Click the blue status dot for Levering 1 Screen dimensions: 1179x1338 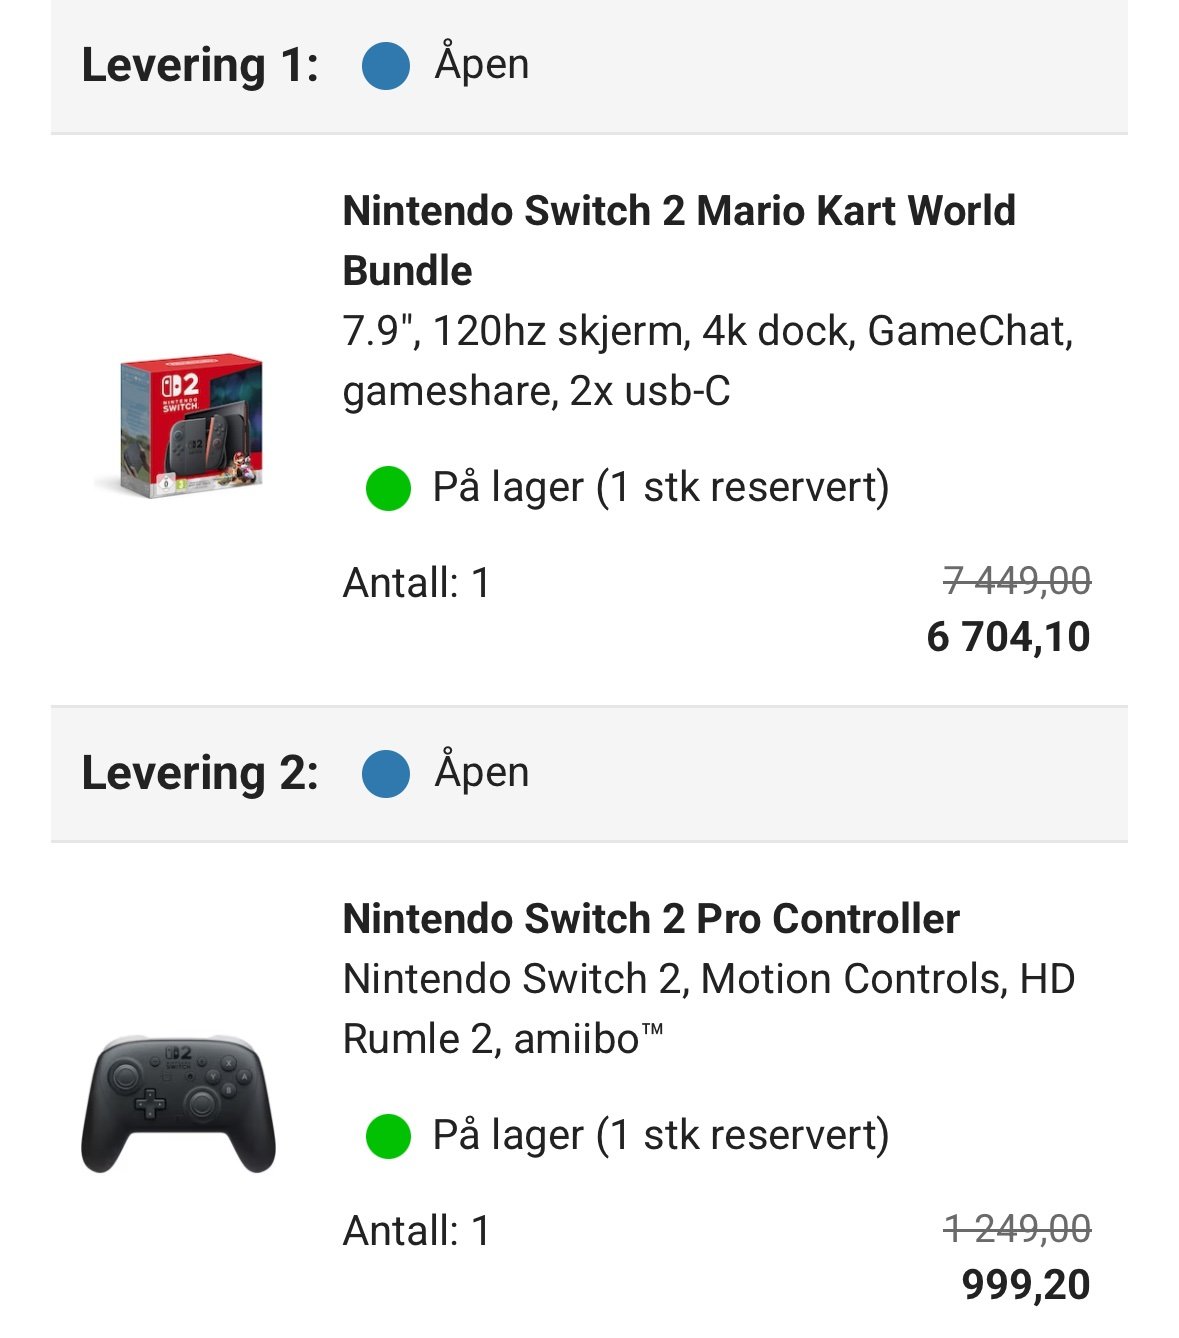pyautogui.click(x=386, y=66)
